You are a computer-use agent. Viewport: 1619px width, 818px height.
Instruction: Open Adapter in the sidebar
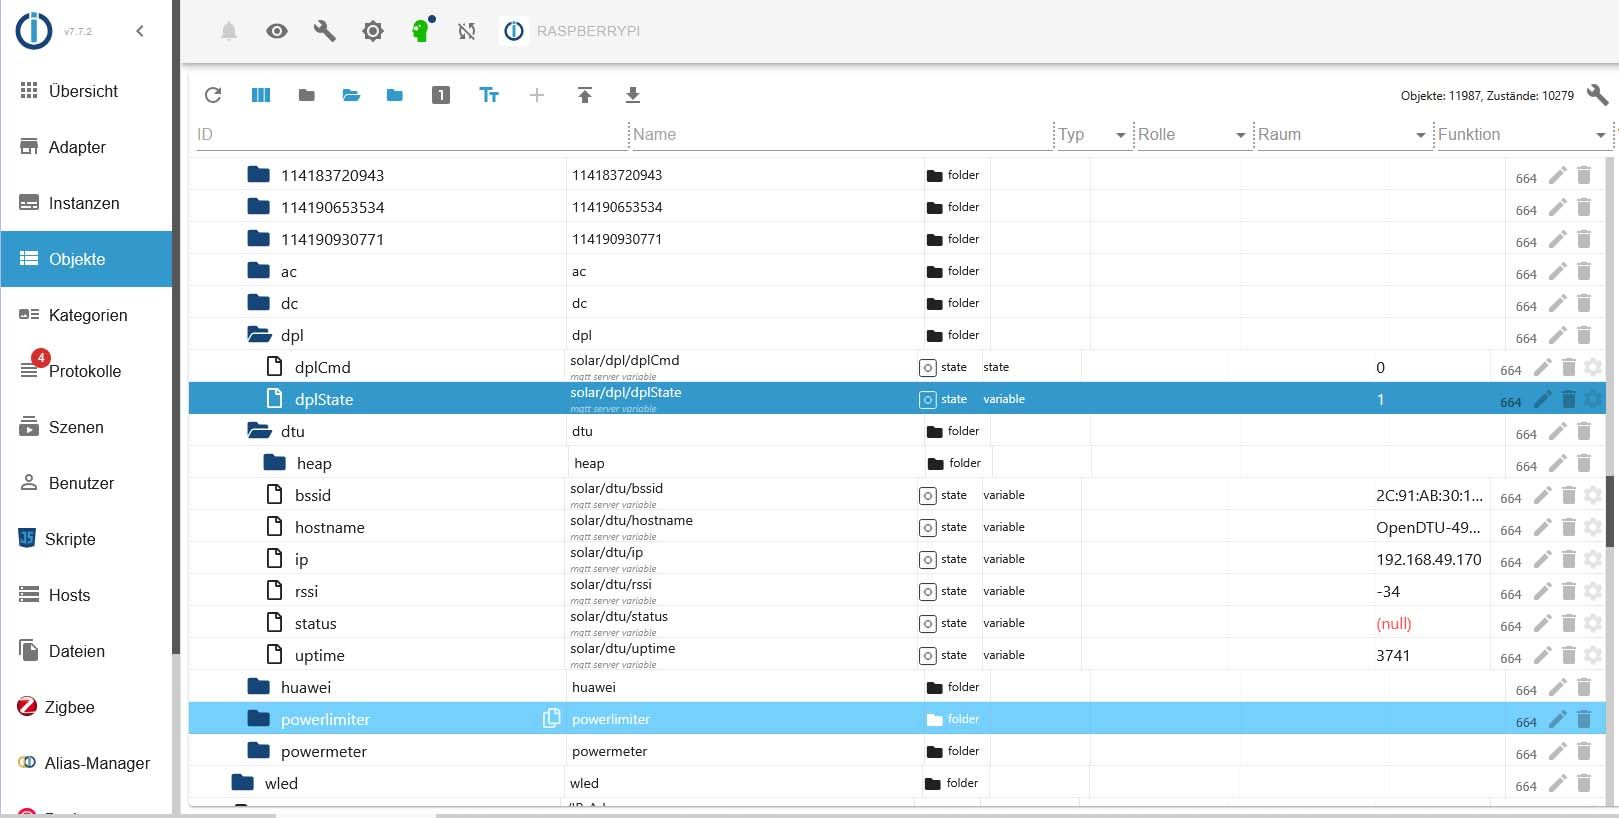77,147
